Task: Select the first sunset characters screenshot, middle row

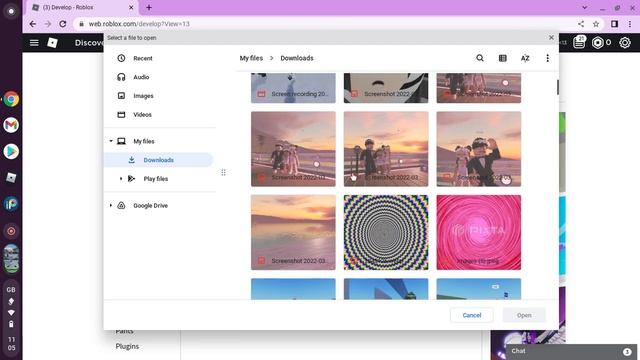Action: tap(293, 149)
